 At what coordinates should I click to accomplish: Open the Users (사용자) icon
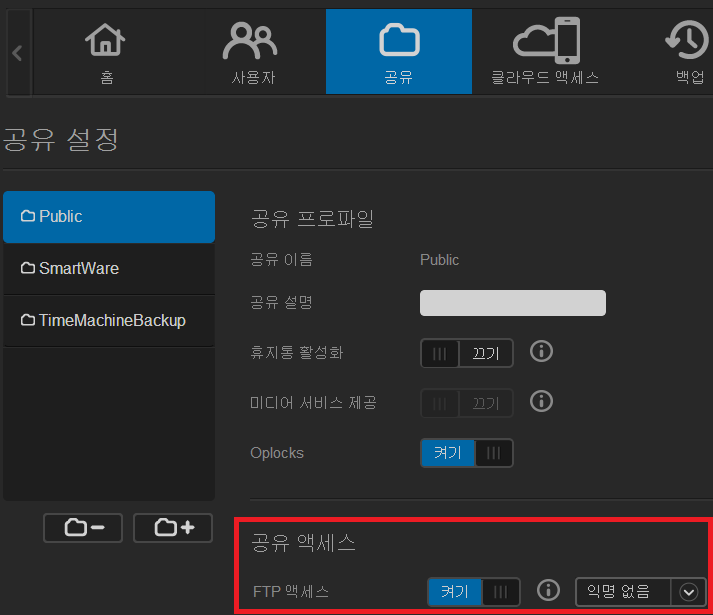pos(250,41)
